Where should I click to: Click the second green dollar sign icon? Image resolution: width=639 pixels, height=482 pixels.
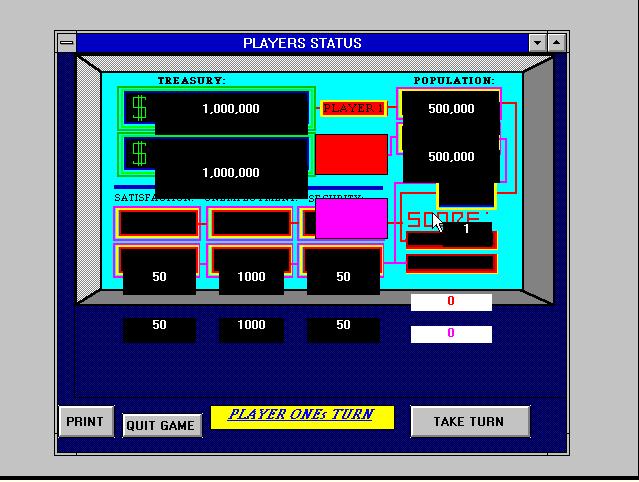coord(139,154)
